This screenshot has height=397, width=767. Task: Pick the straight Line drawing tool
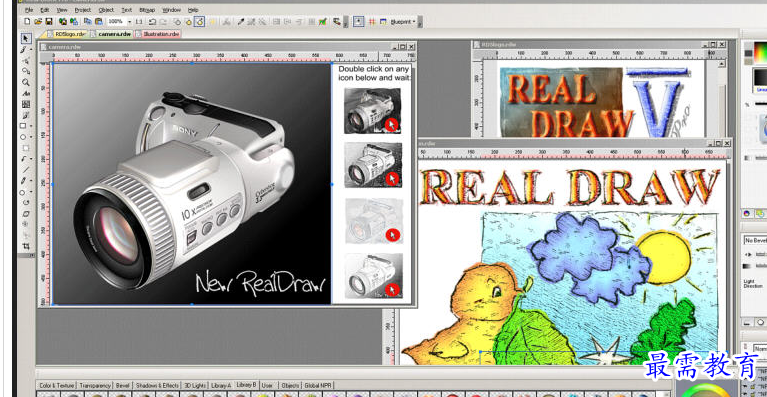click(26, 170)
